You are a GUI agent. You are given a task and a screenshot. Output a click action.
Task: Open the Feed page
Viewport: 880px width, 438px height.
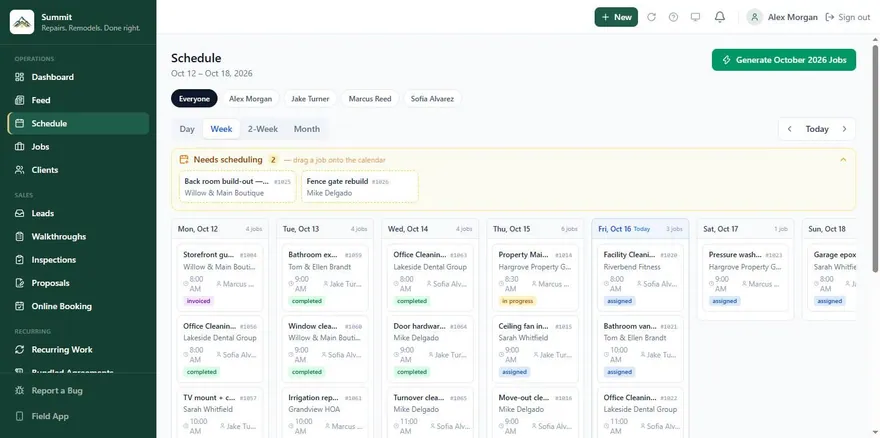click(78, 100)
